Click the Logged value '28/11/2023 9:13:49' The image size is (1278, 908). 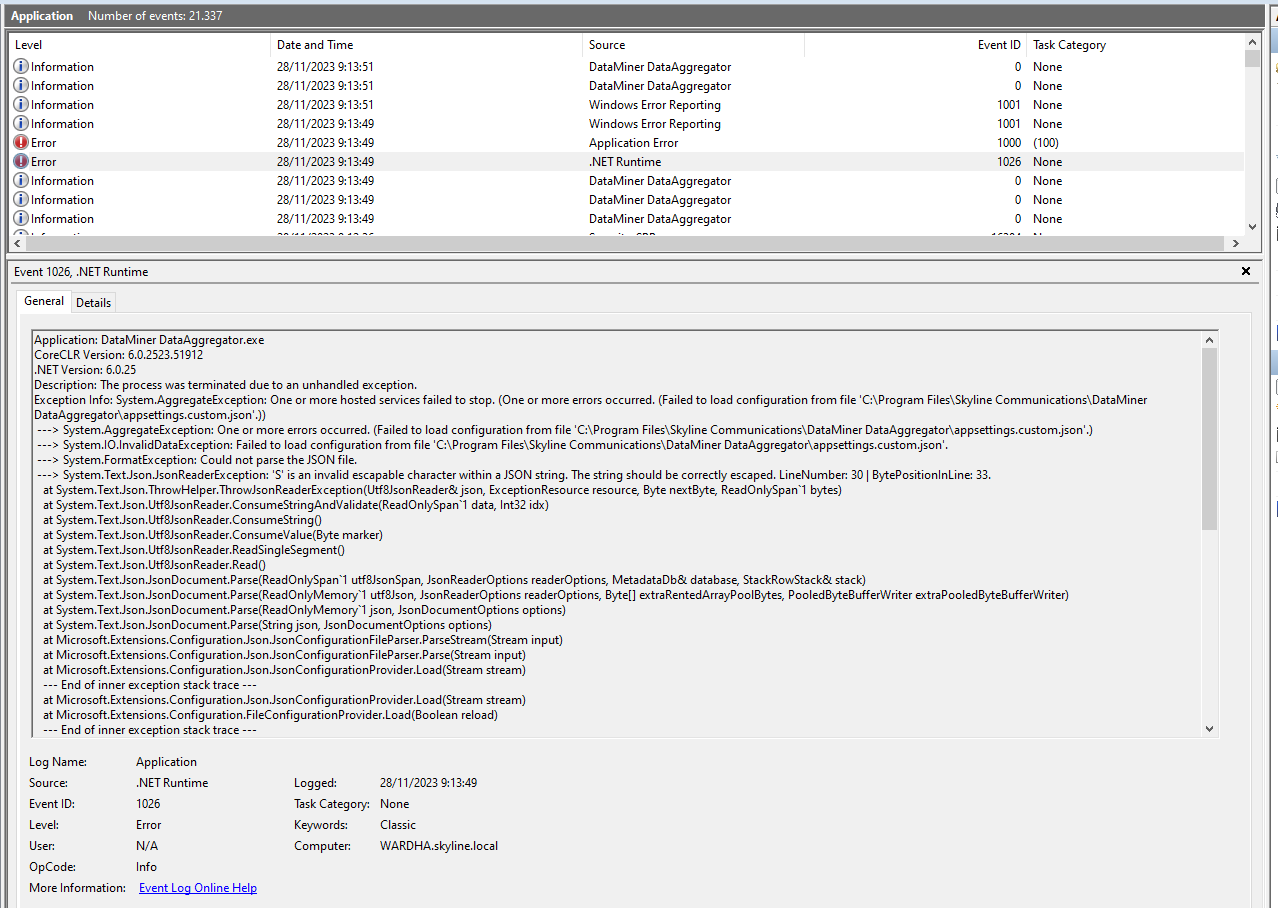428,783
